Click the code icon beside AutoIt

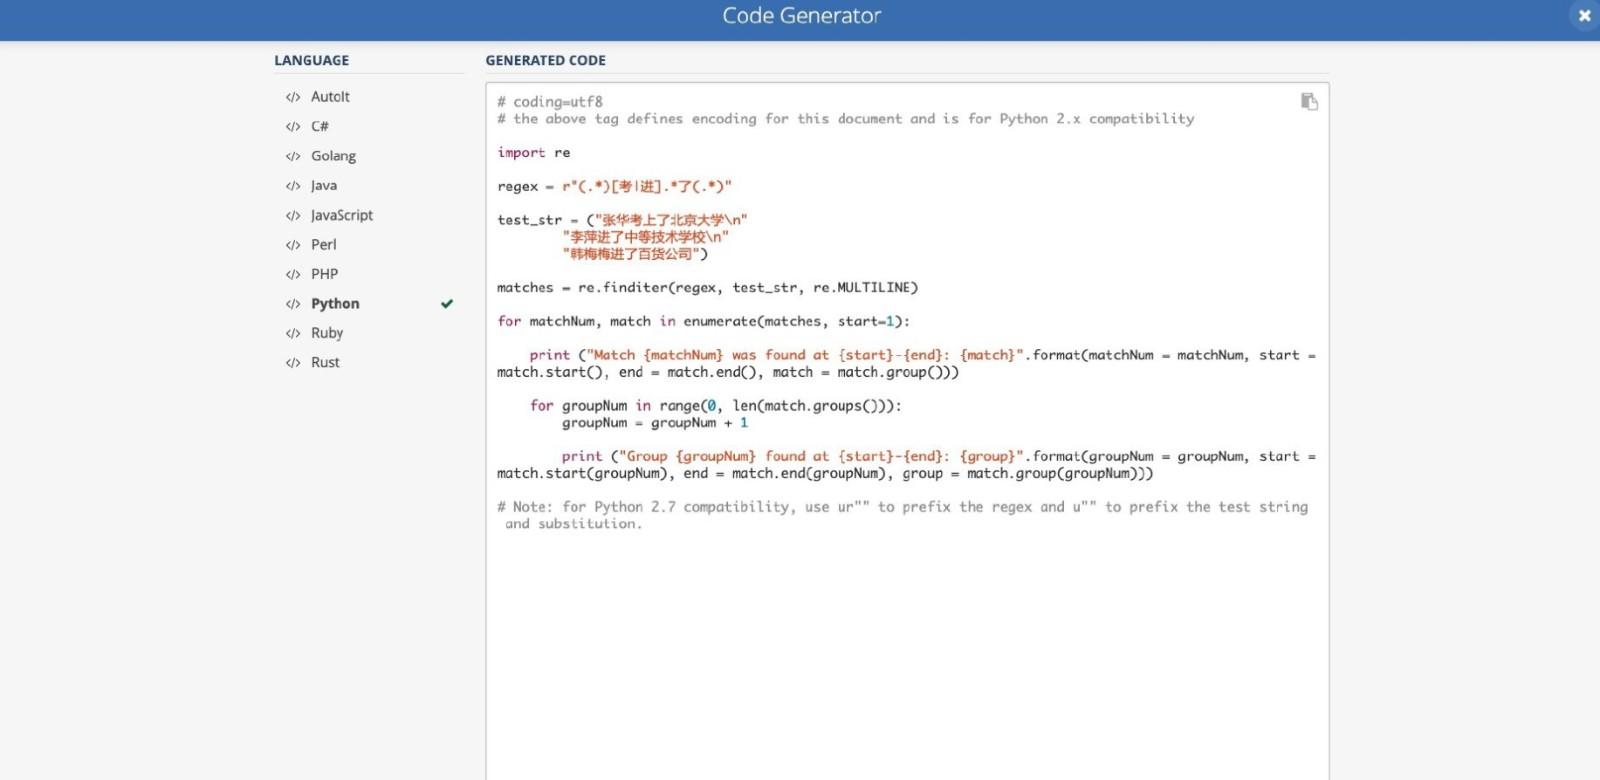(293, 98)
